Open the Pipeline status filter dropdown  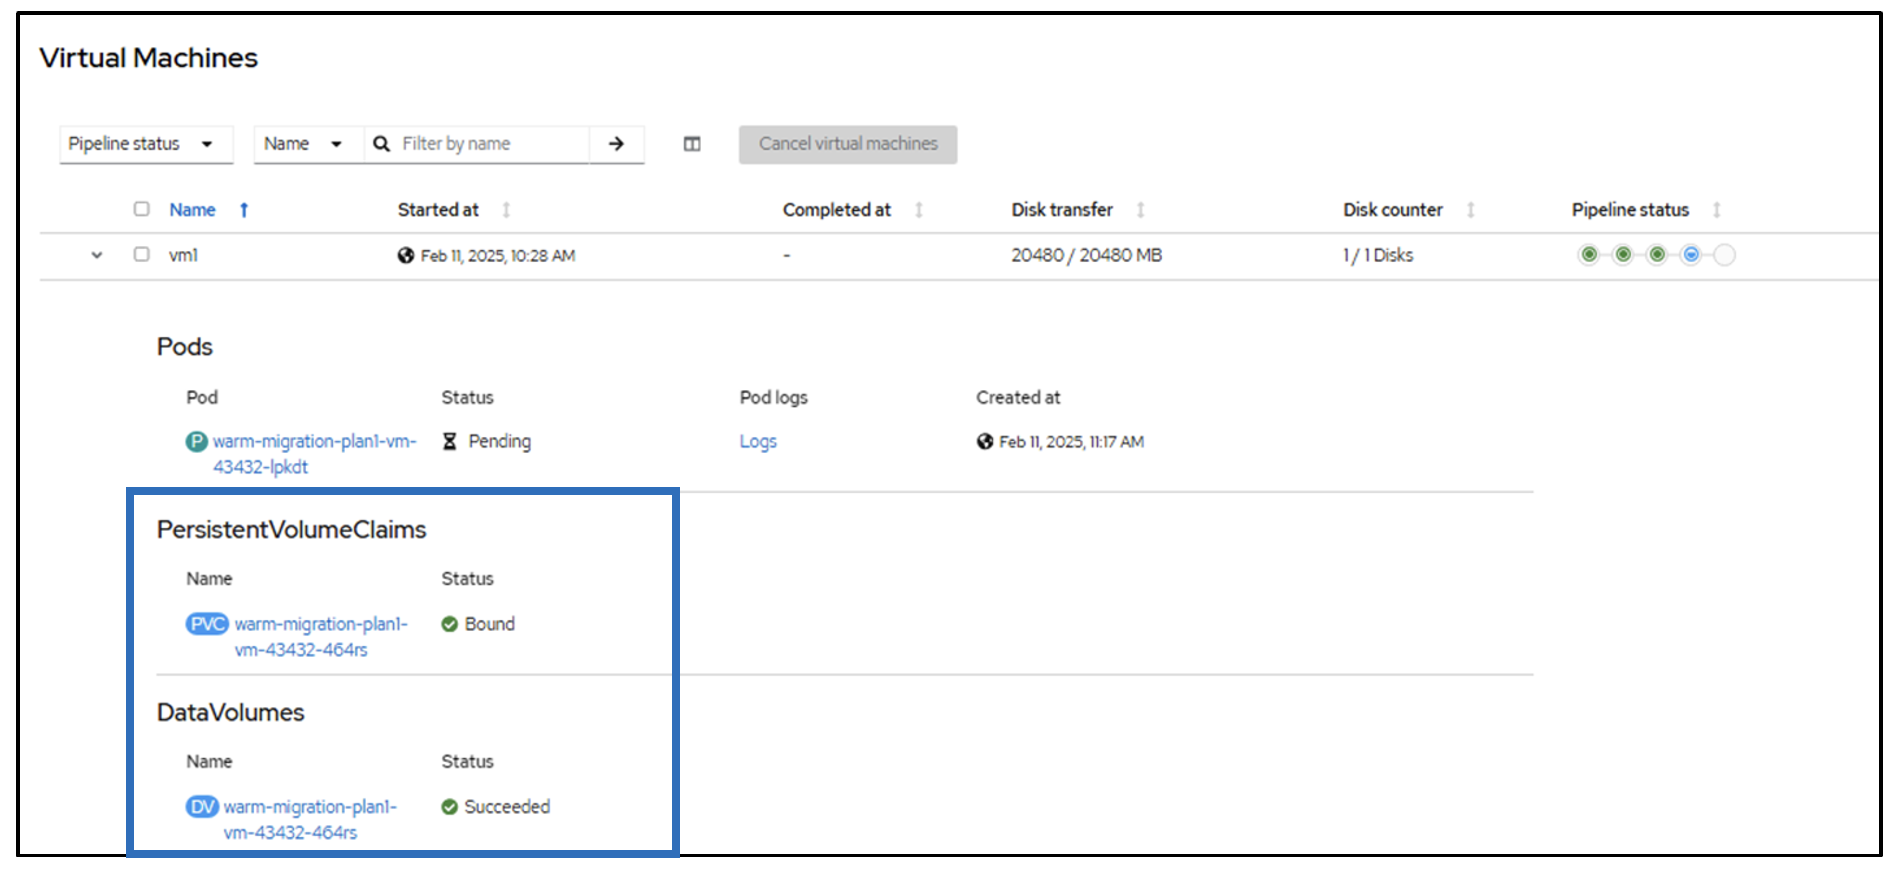coord(145,144)
